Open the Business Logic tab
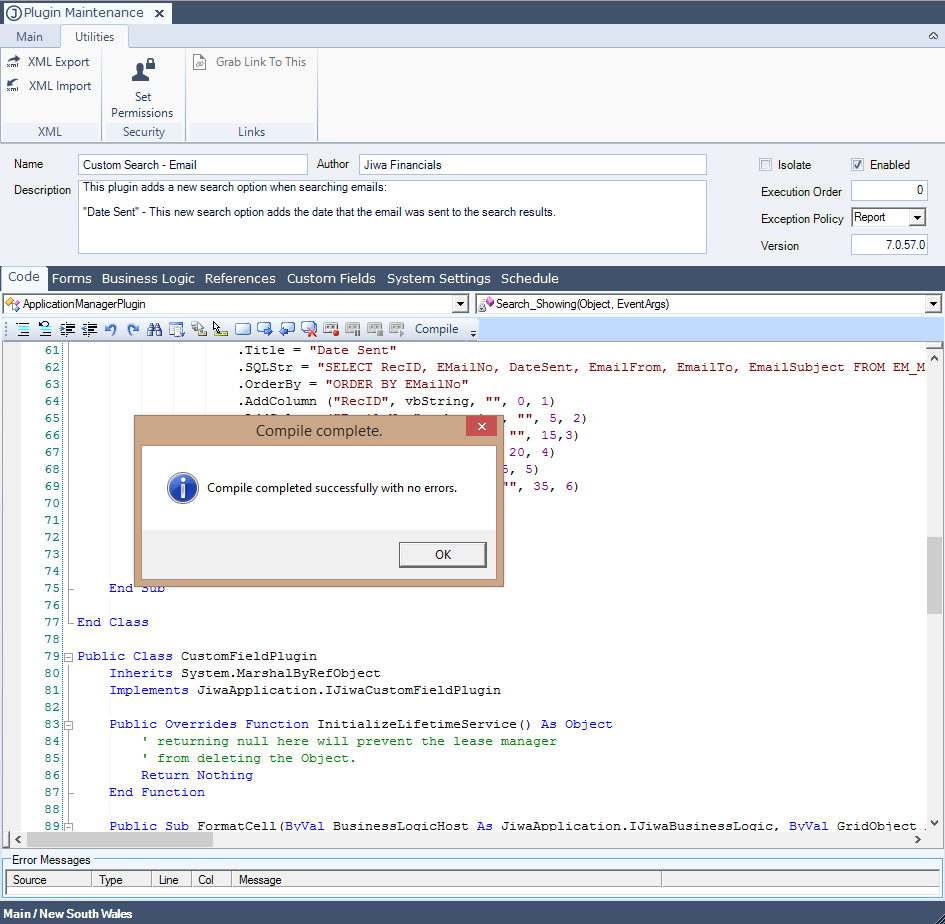945x924 pixels. 148,279
